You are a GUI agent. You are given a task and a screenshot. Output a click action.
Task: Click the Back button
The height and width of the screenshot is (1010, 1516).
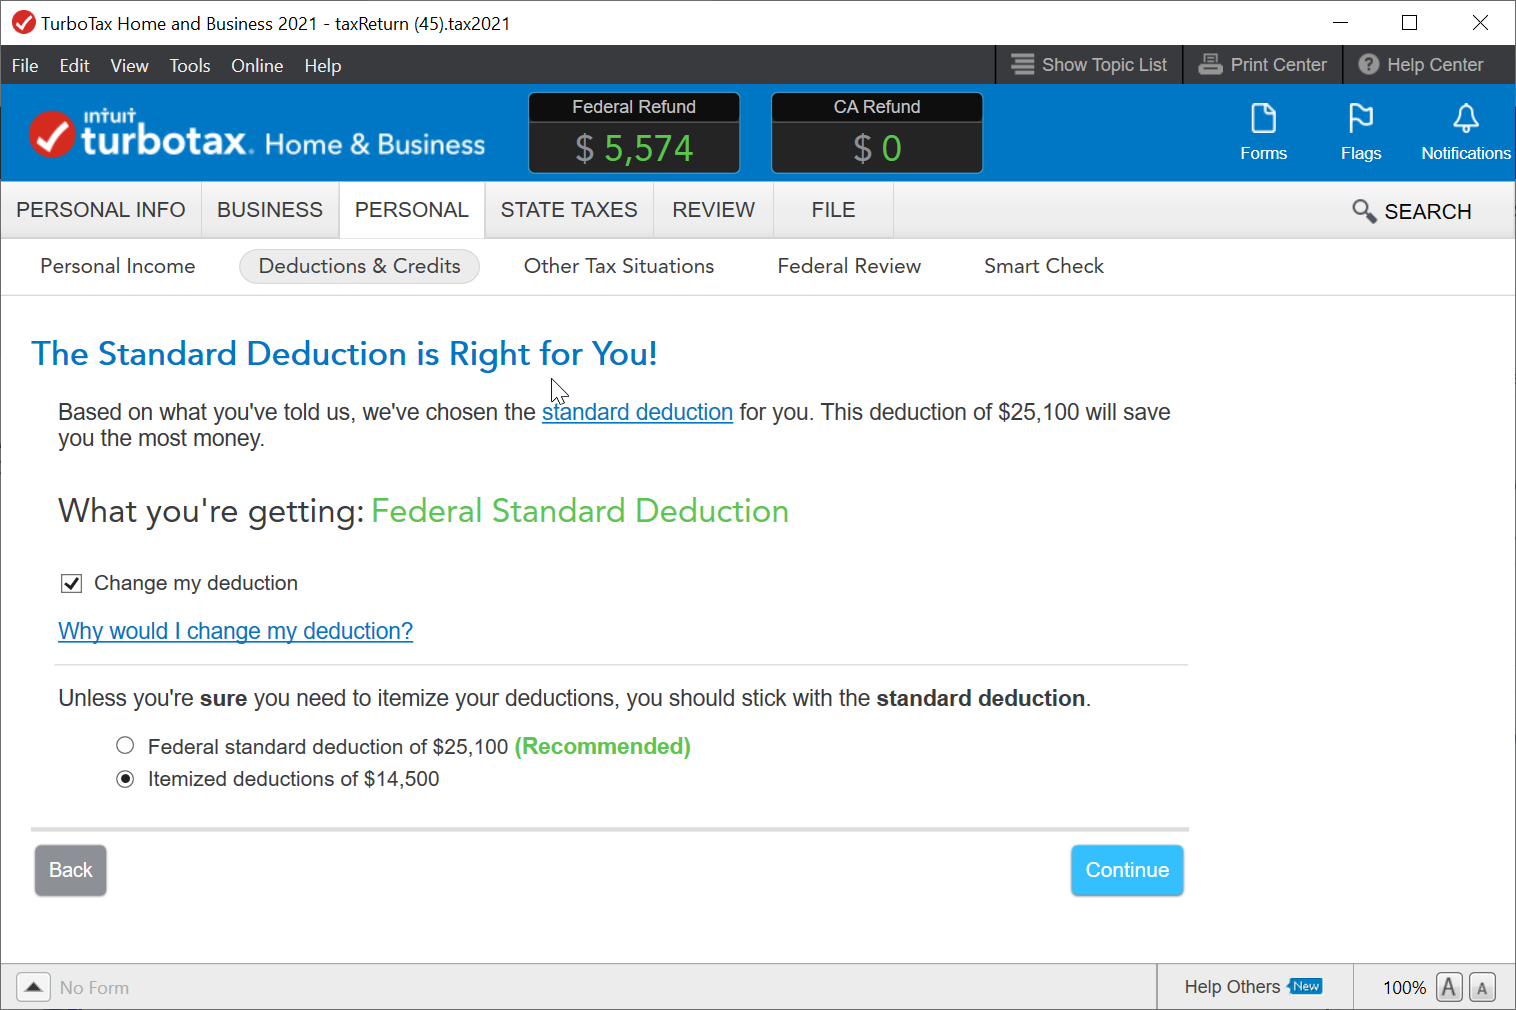click(71, 870)
